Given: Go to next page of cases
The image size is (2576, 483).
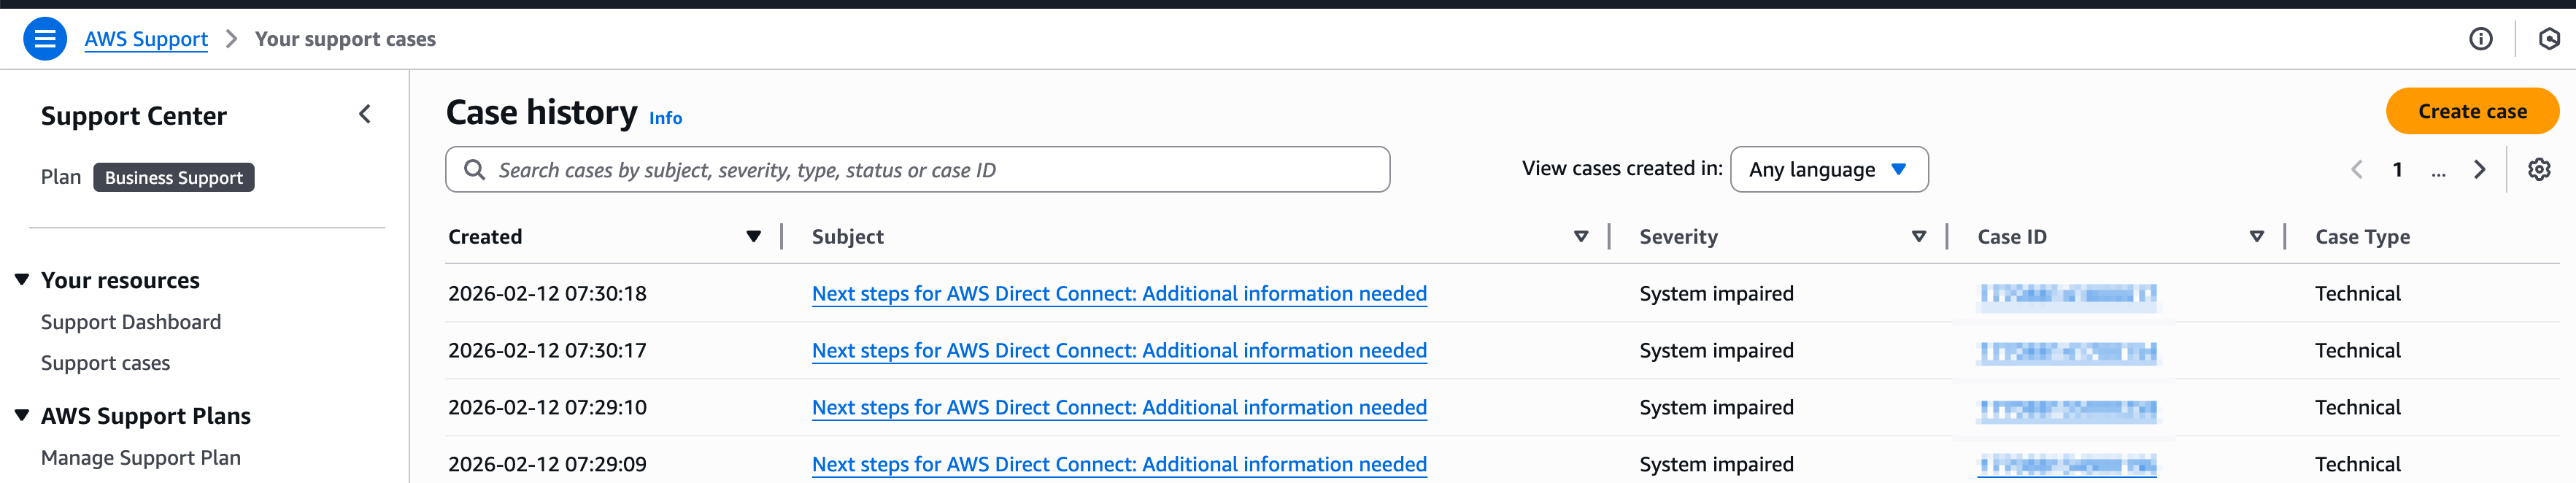Looking at the screenshot, I should tap(2479, 170).
